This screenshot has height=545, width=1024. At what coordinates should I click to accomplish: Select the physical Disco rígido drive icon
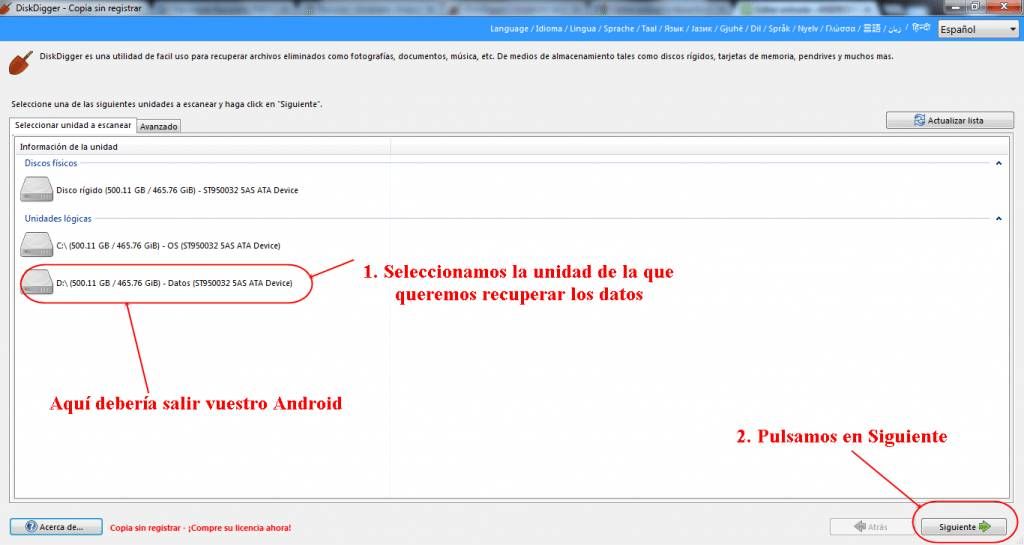pyautogui.click(x=37, y=189)
